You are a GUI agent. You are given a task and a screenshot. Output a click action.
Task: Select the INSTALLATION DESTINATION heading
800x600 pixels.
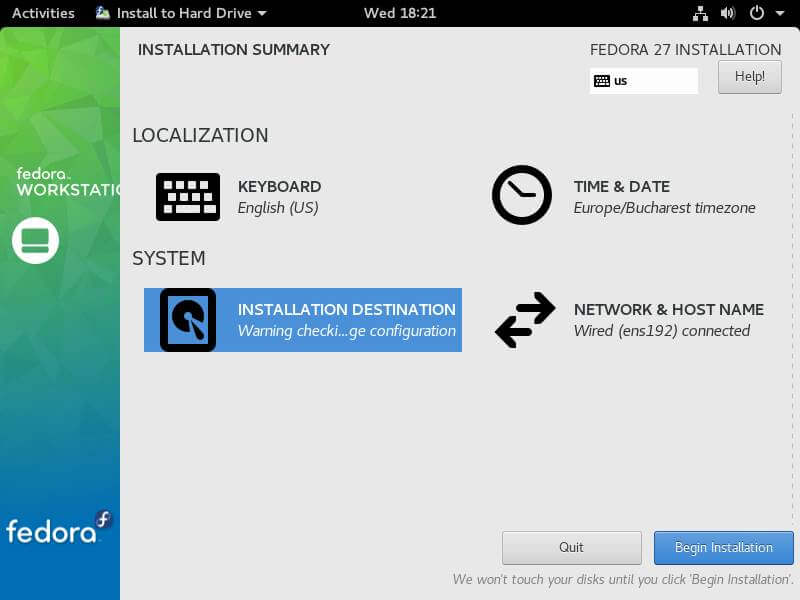pos(346,310)
